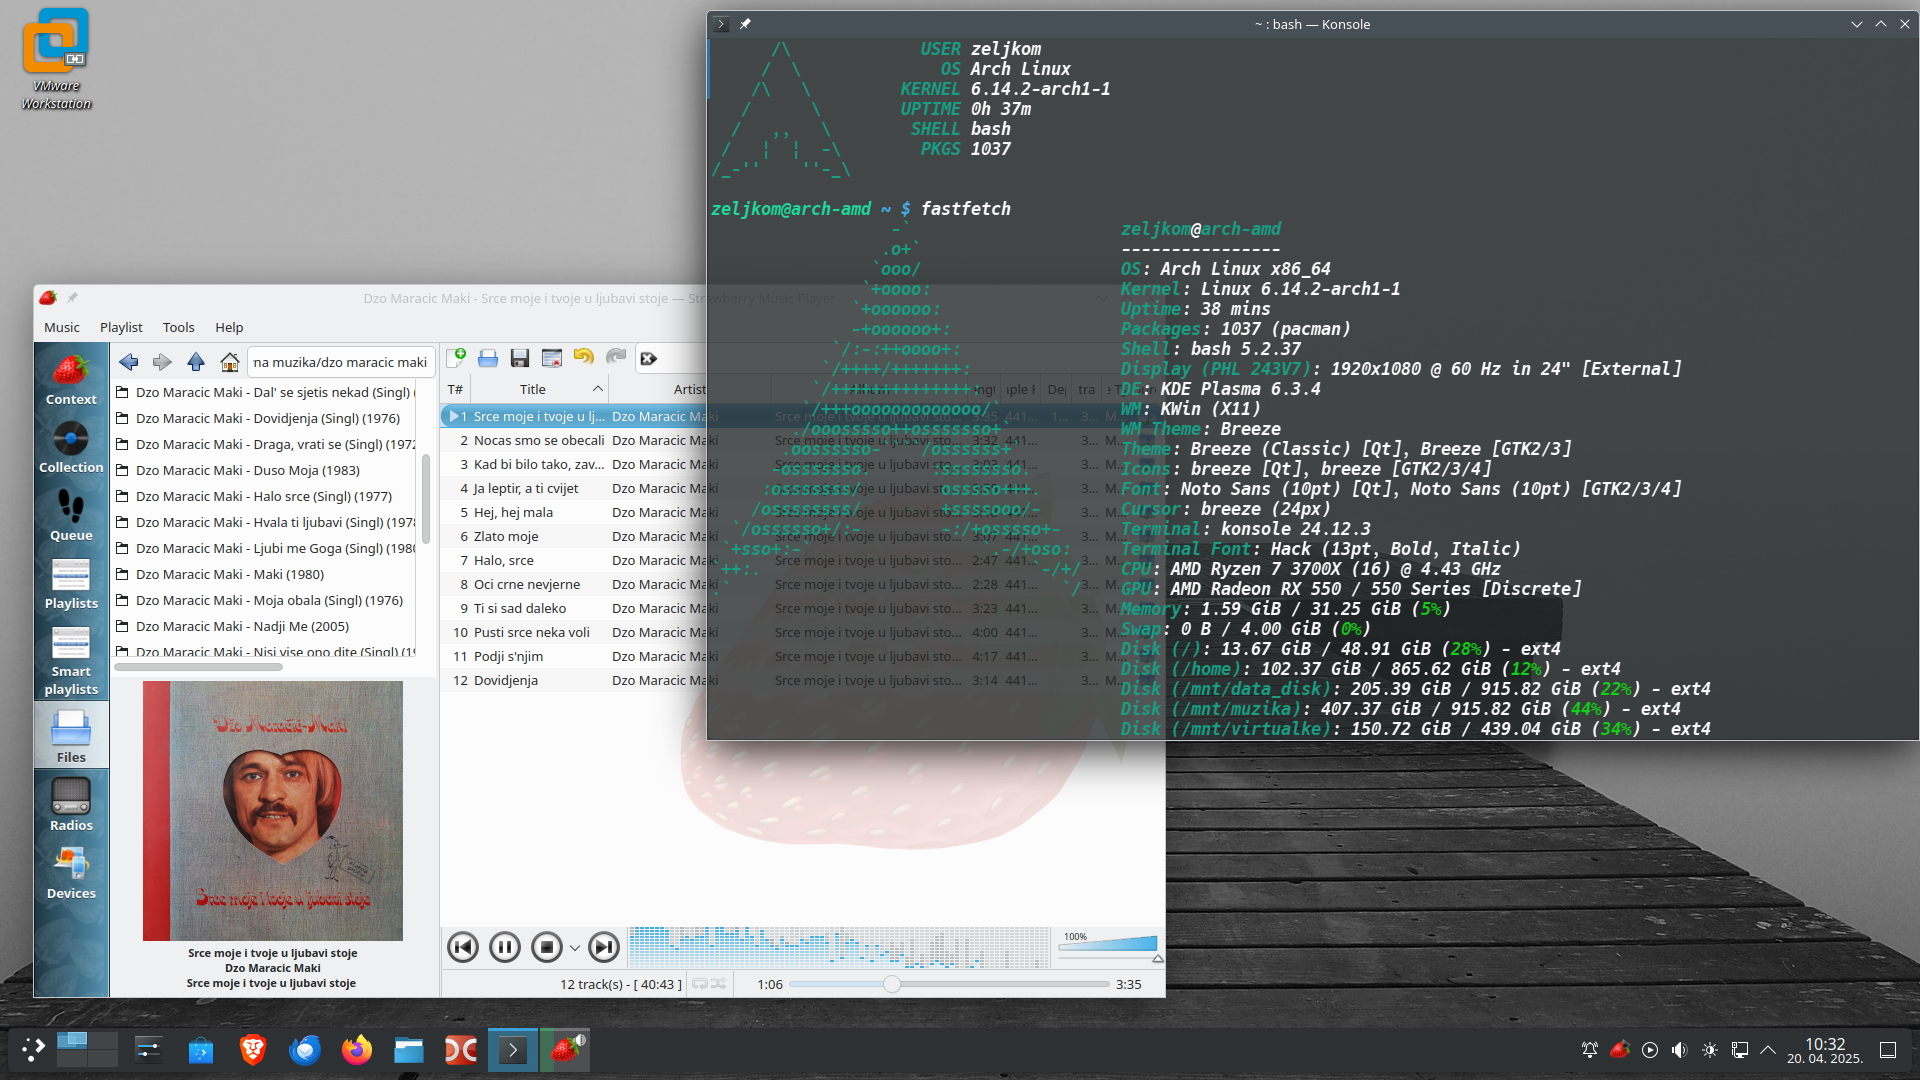
Task: Sort playlist by Artist column header
Action: click(x=689, y=389)
